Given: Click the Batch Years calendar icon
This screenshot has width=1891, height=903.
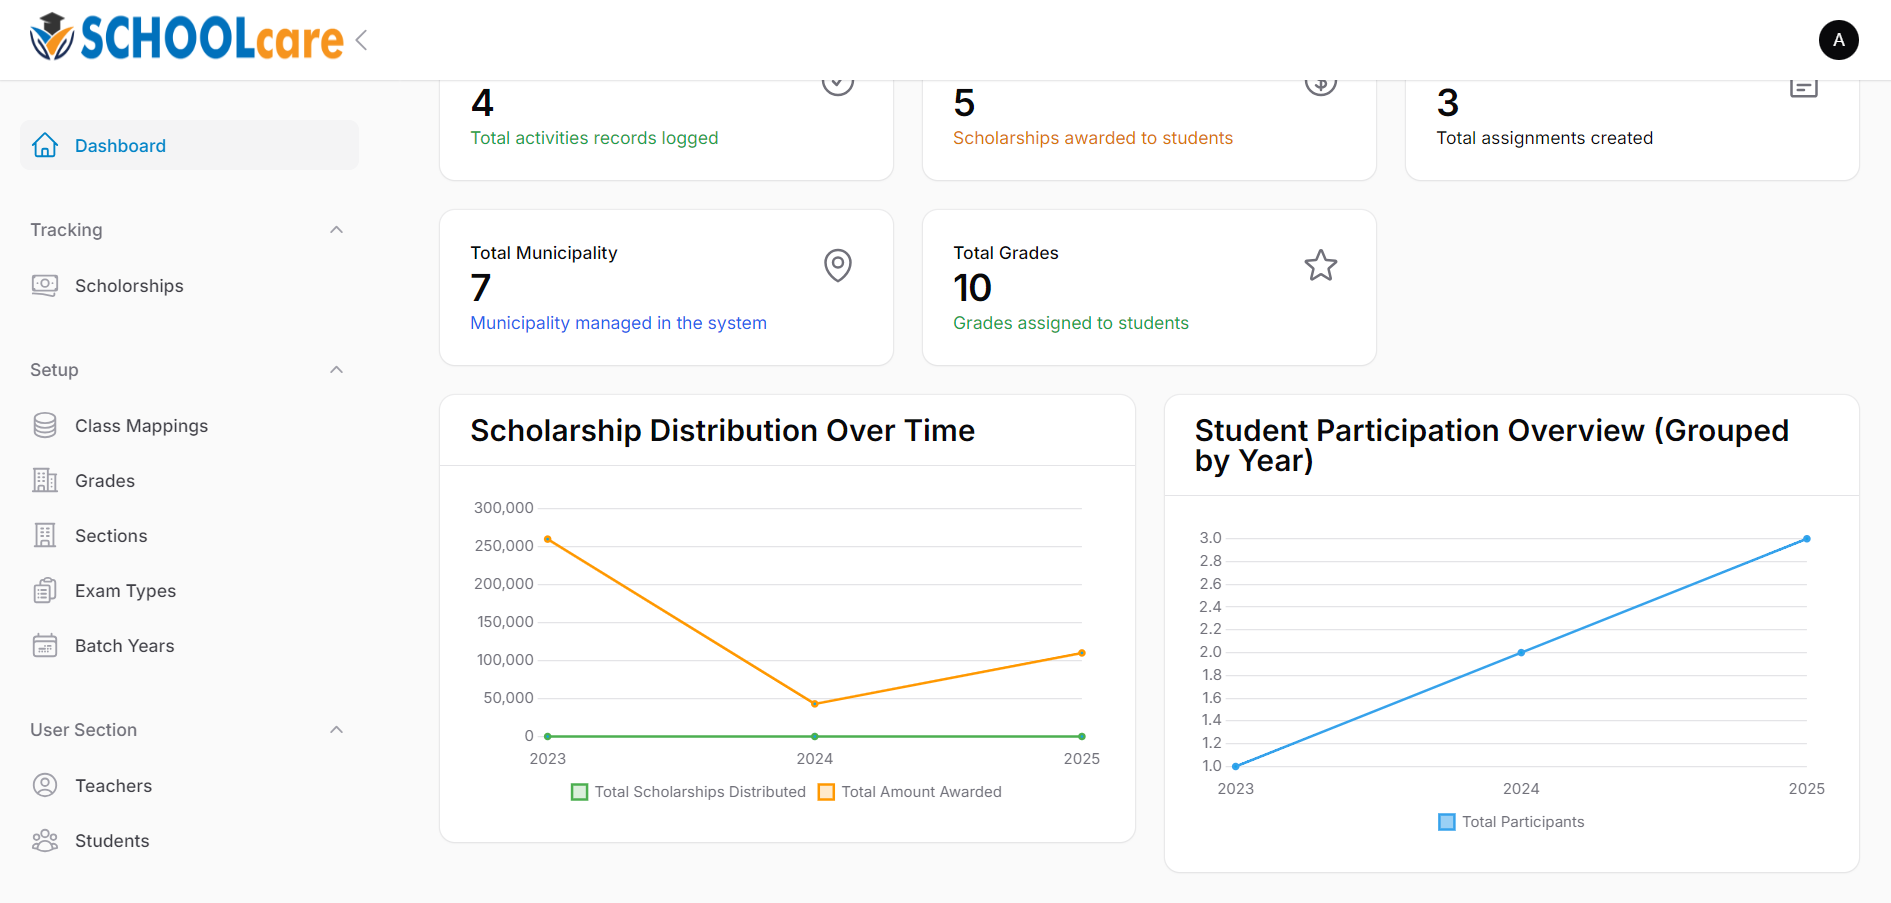Looking at the screenshot, I should click(x=45, y=646).
